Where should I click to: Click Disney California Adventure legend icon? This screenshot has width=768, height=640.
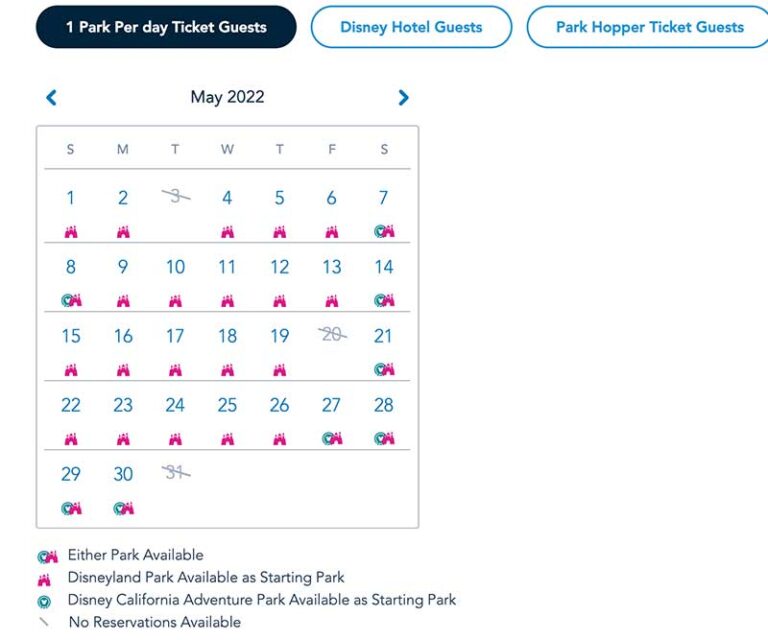[44, 601]
